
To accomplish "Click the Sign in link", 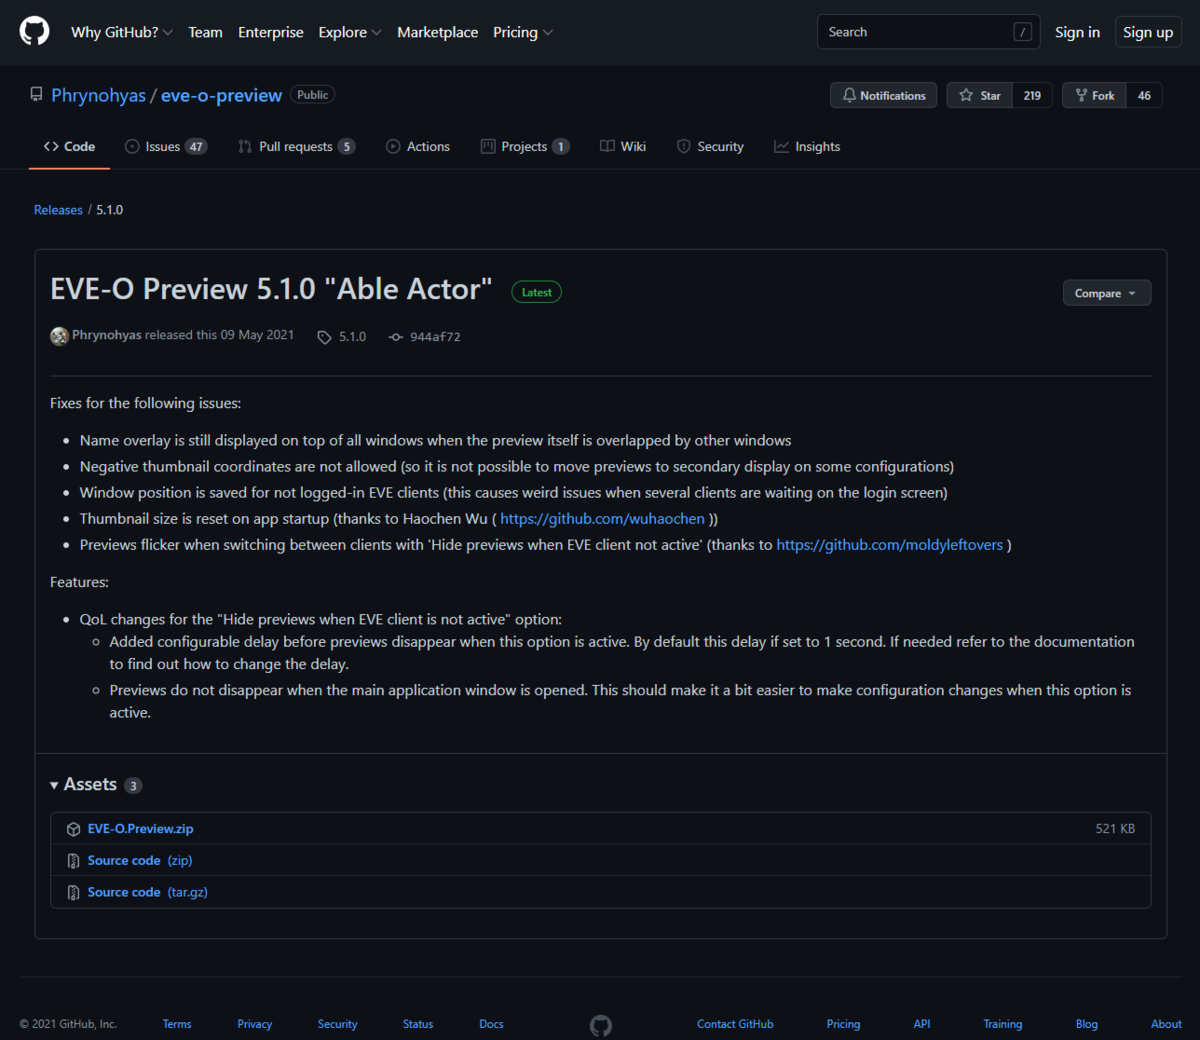I will pos(1077,32).
